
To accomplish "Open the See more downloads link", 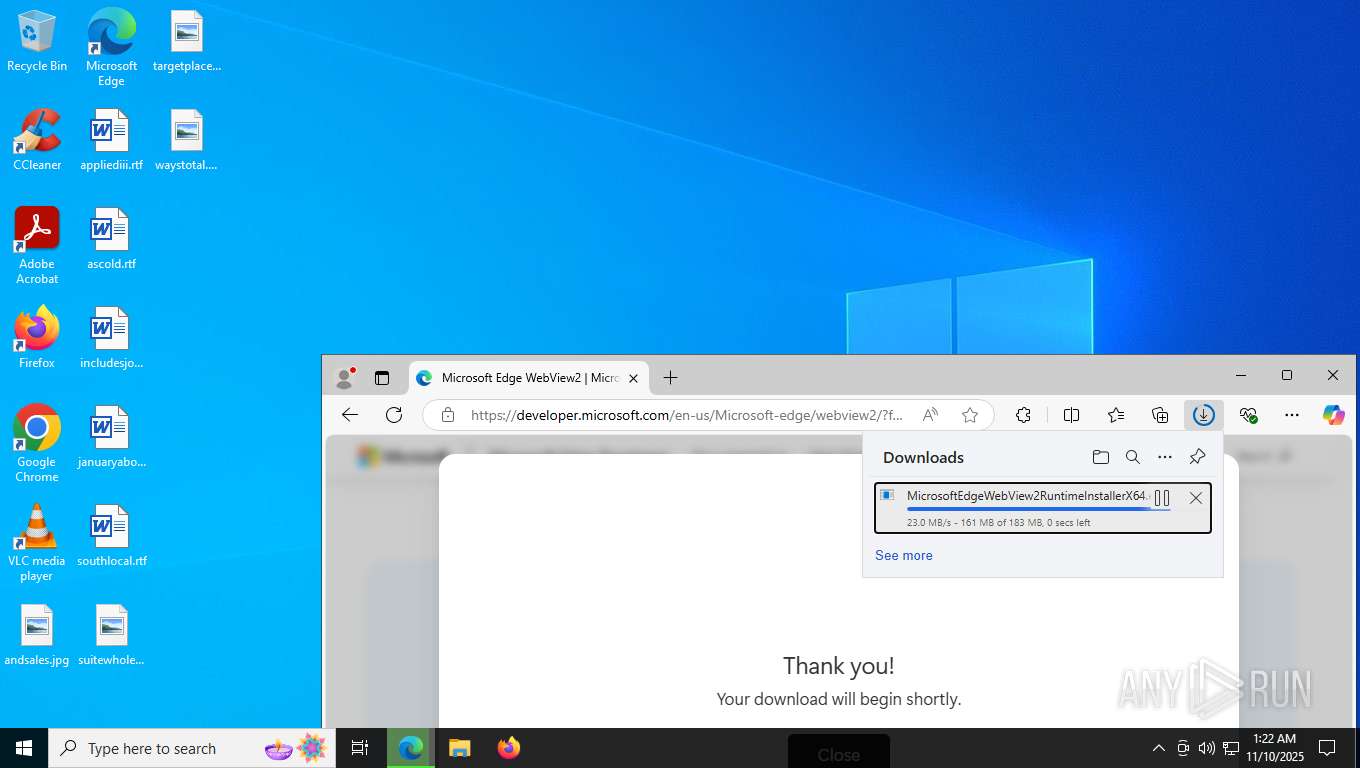I will point(903,555).
